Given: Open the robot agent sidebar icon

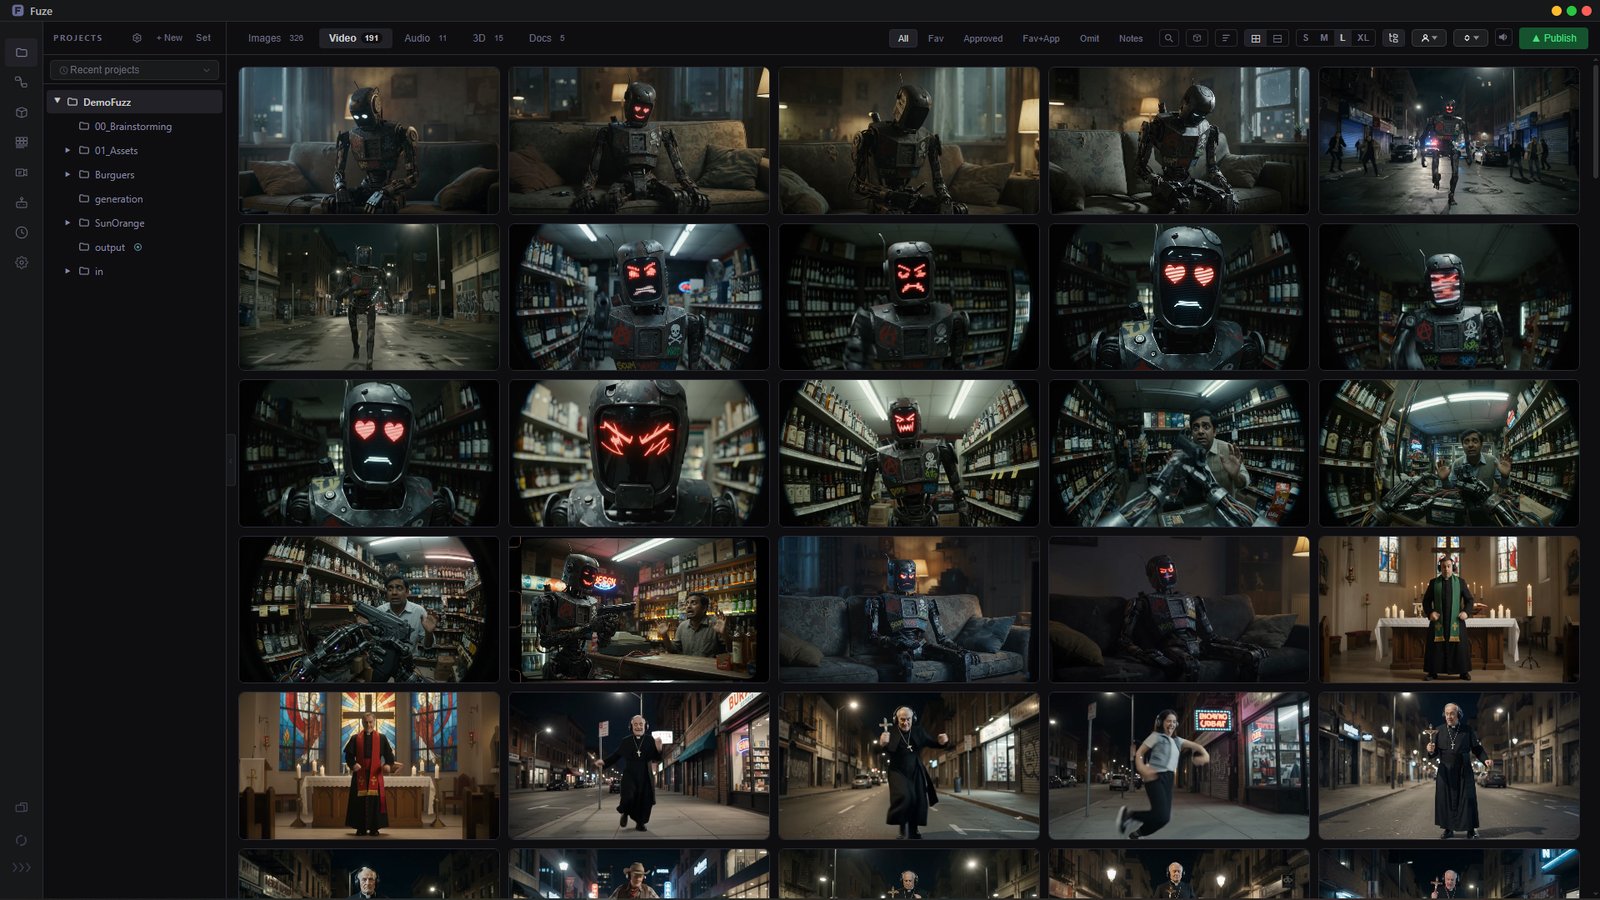Looking at the screenshot, I should (x=21, y=202).
